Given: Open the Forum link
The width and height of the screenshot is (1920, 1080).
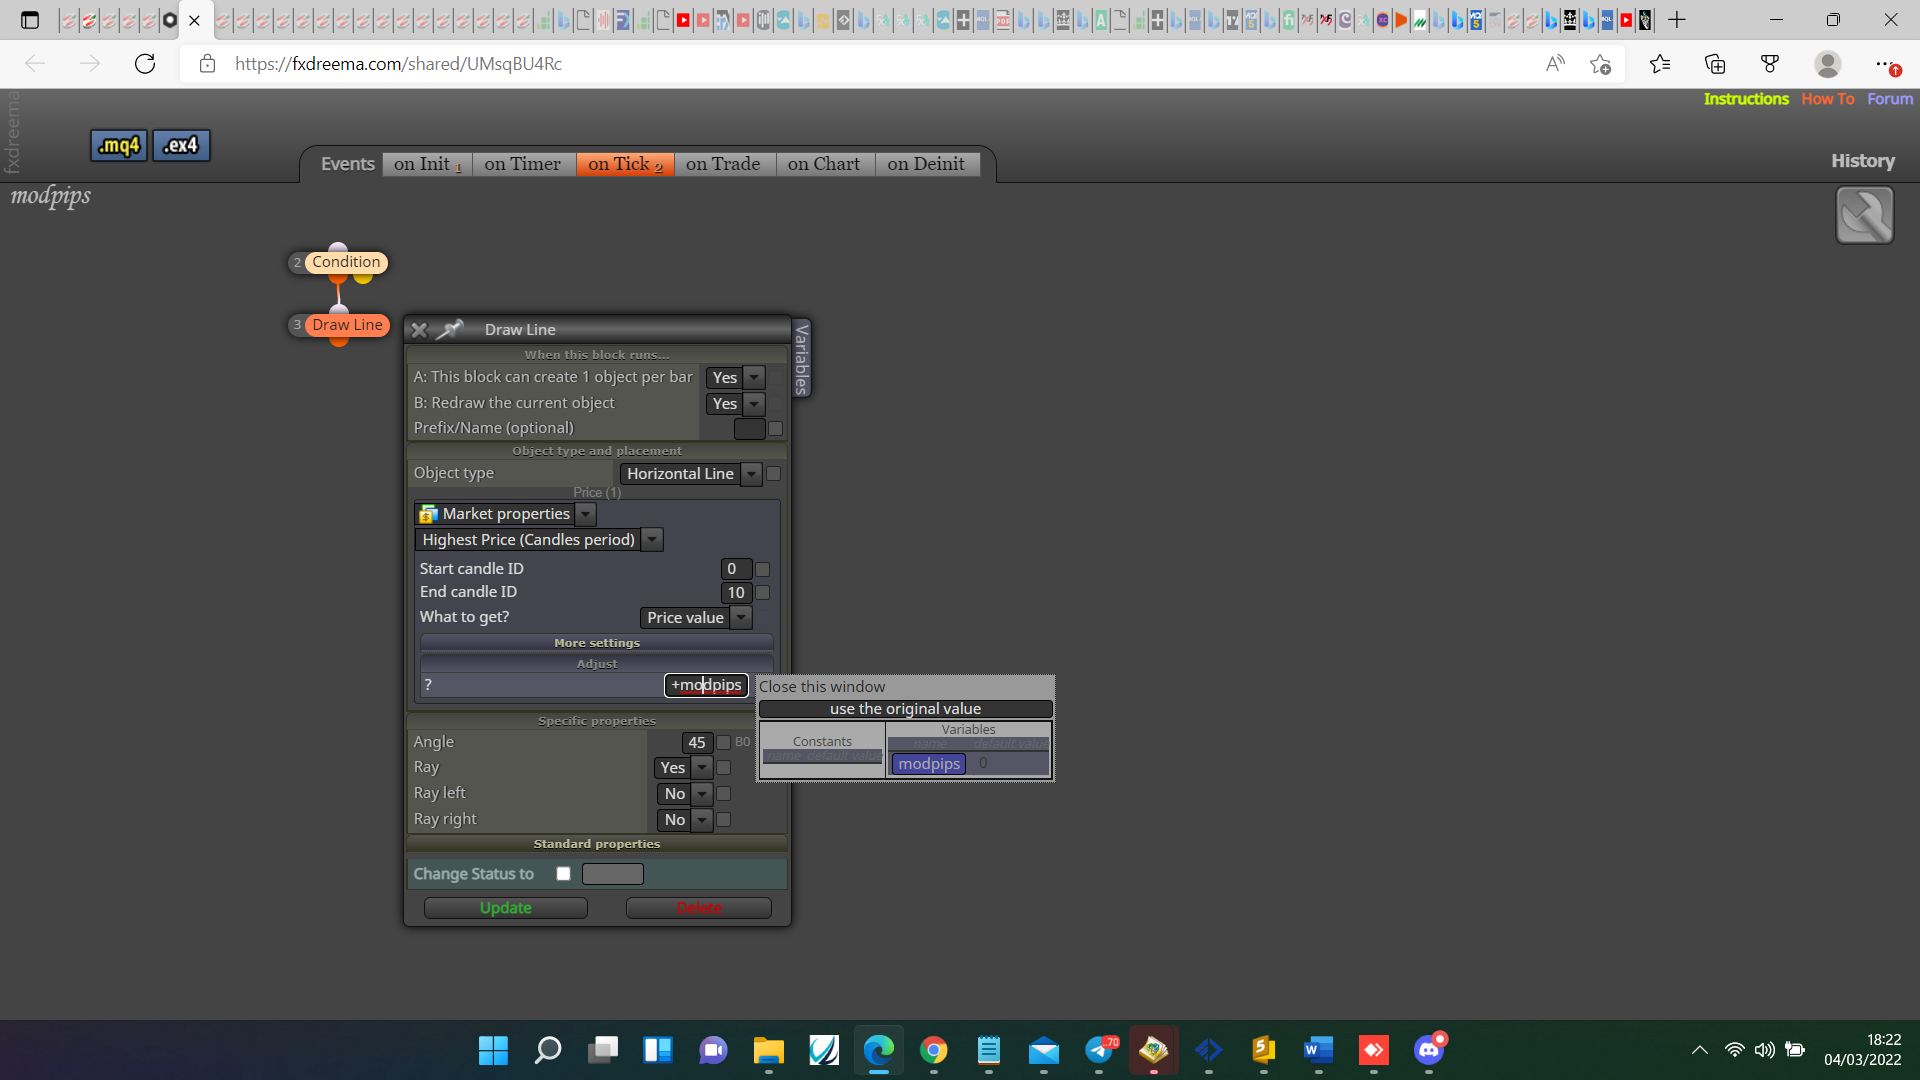Looking at the screenshot, I should click(x=1890, y=99).
